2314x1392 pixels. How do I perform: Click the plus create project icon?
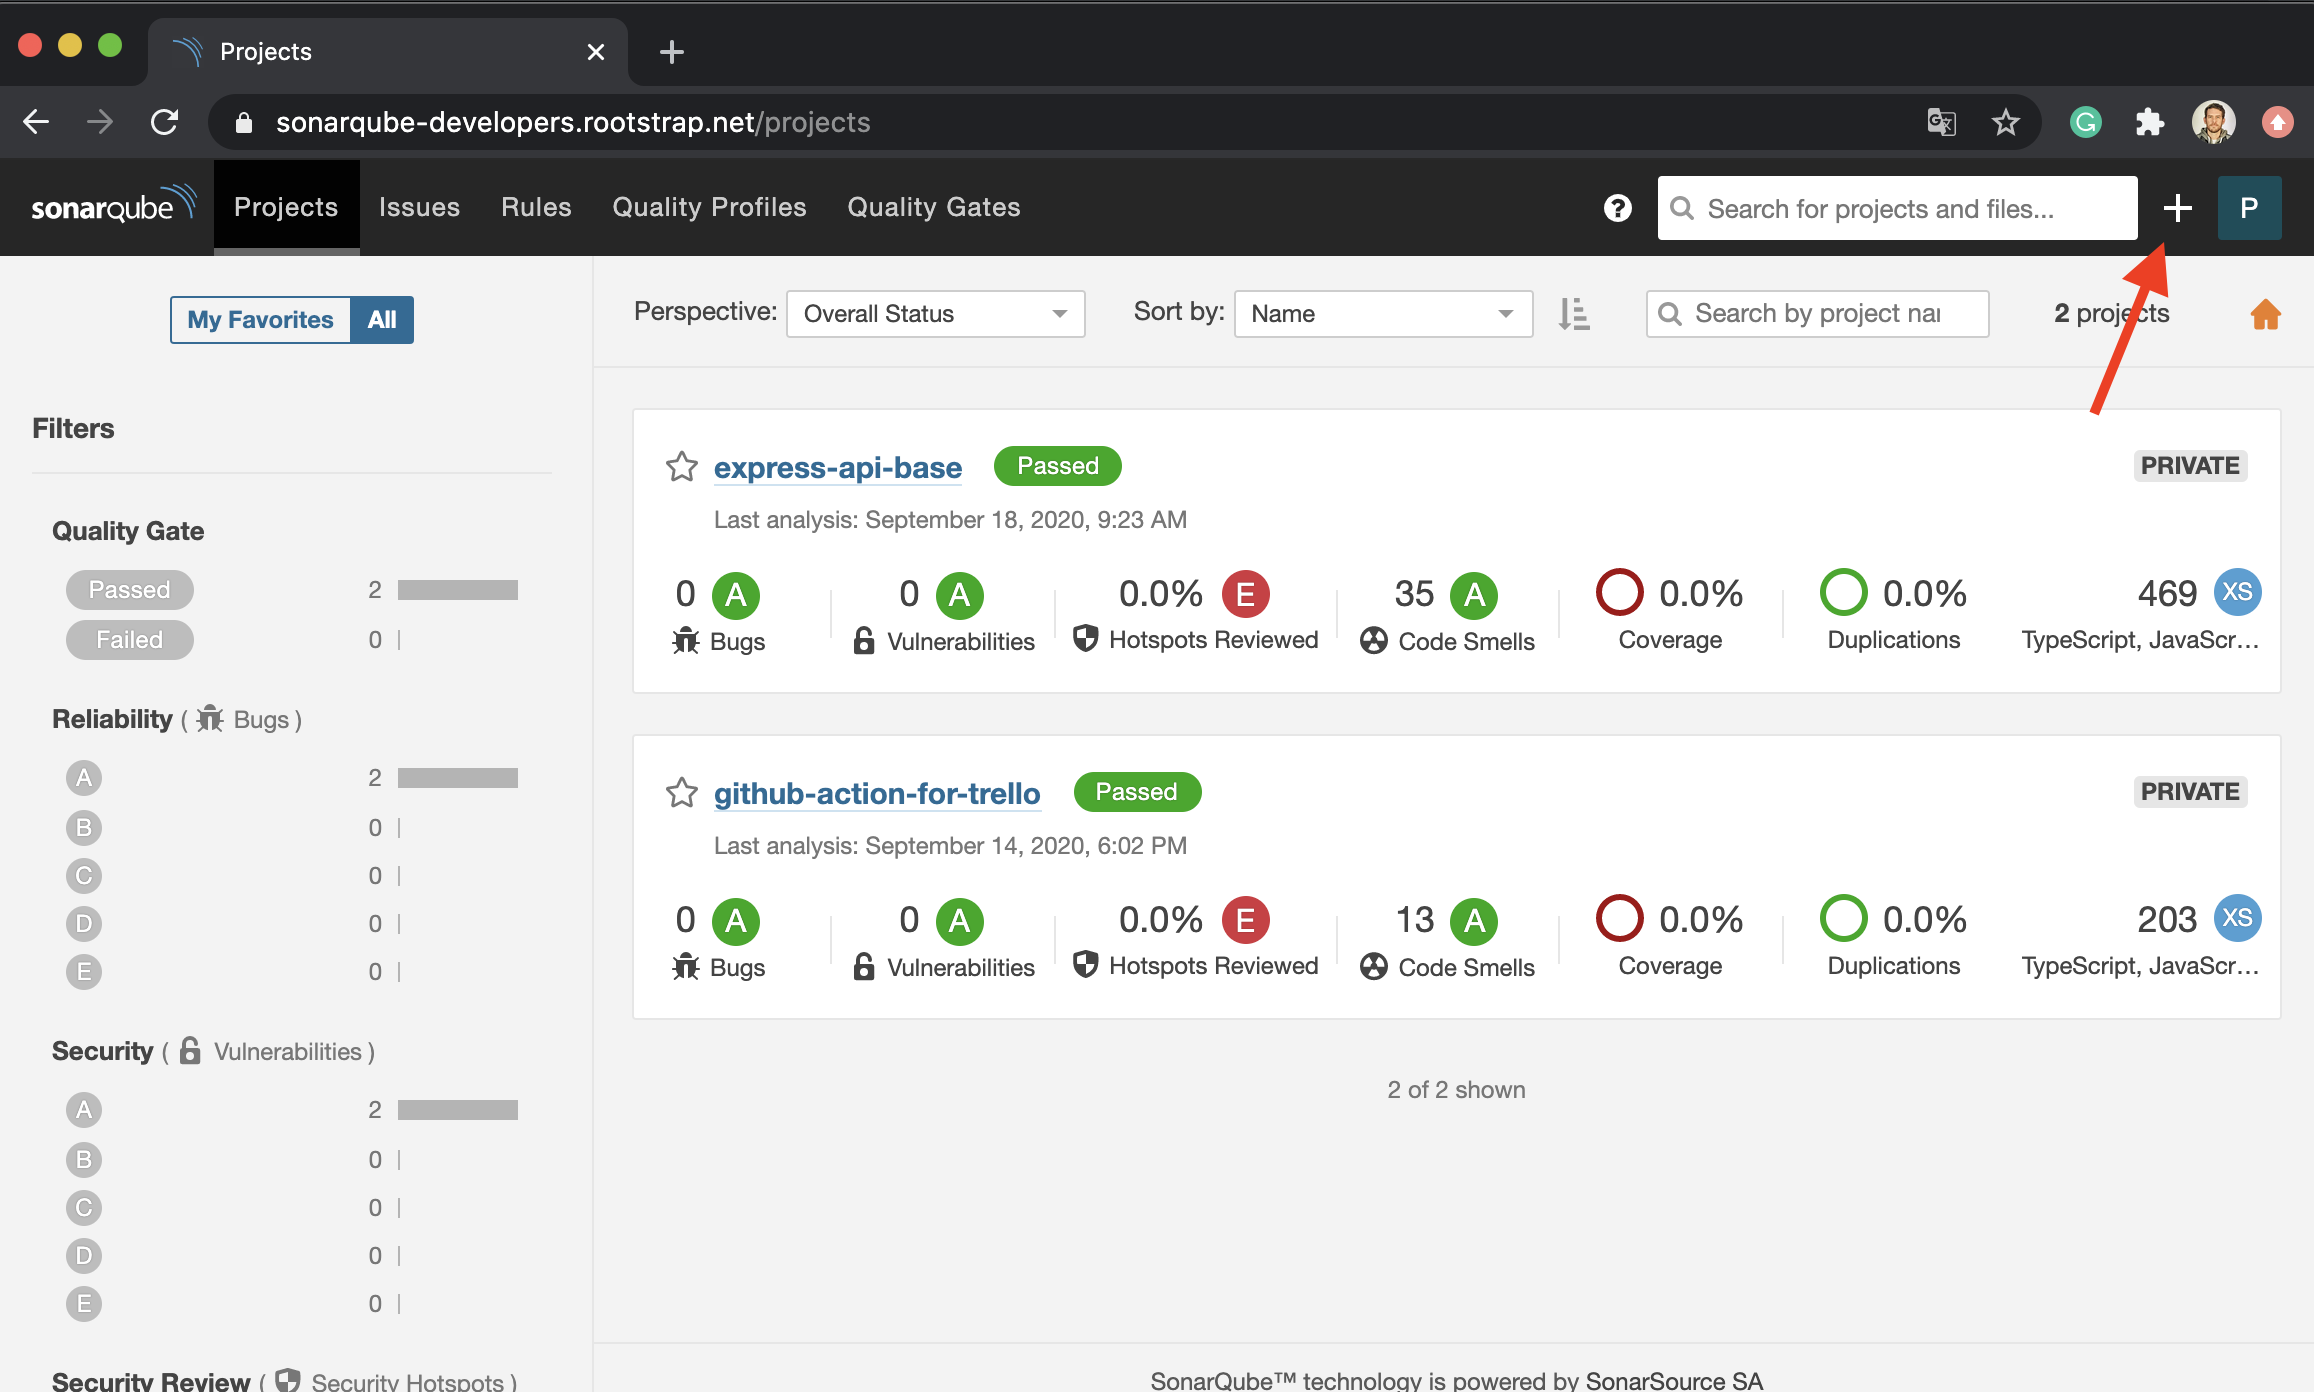(2177, 208)
